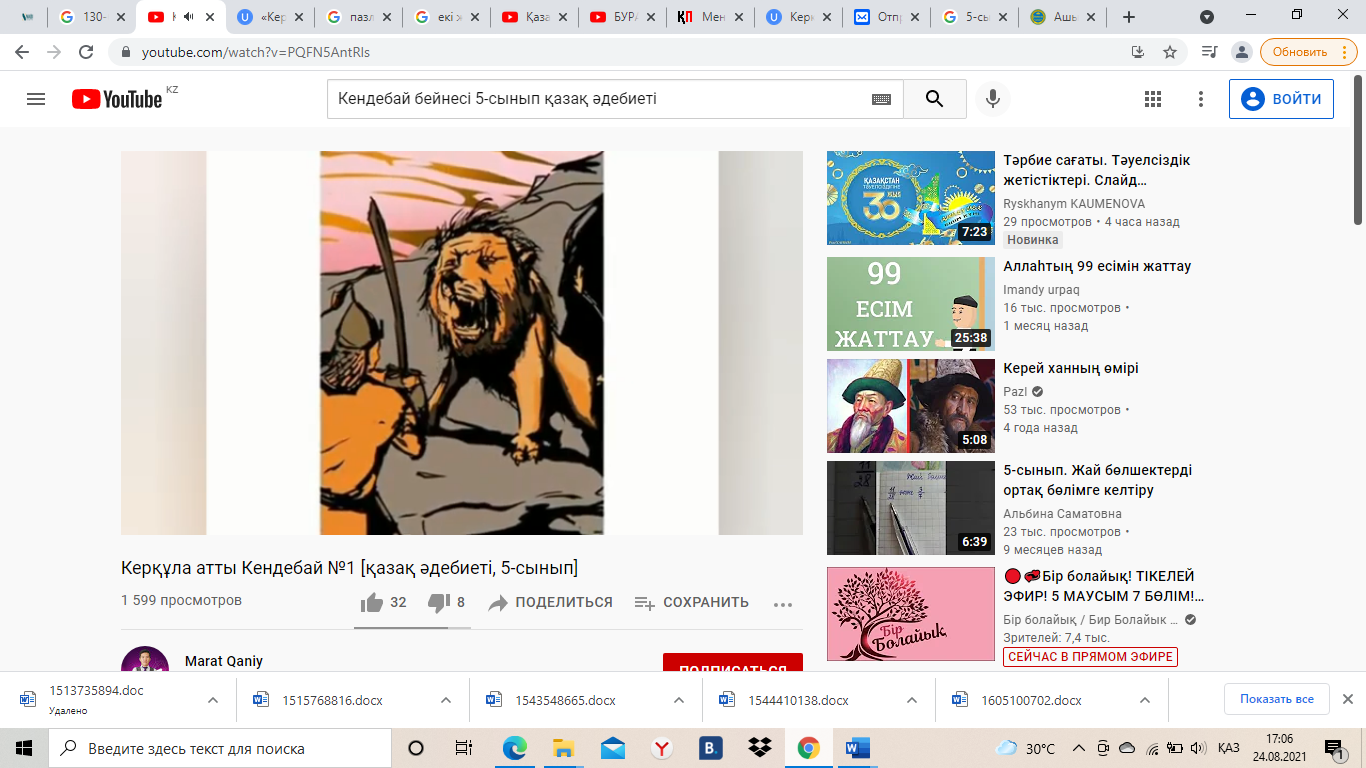Image resolution: width=1366 pixels, height=768 pixels.
Task: Click СОХРАНИТЬ to save the video
Action: point(692,602)
